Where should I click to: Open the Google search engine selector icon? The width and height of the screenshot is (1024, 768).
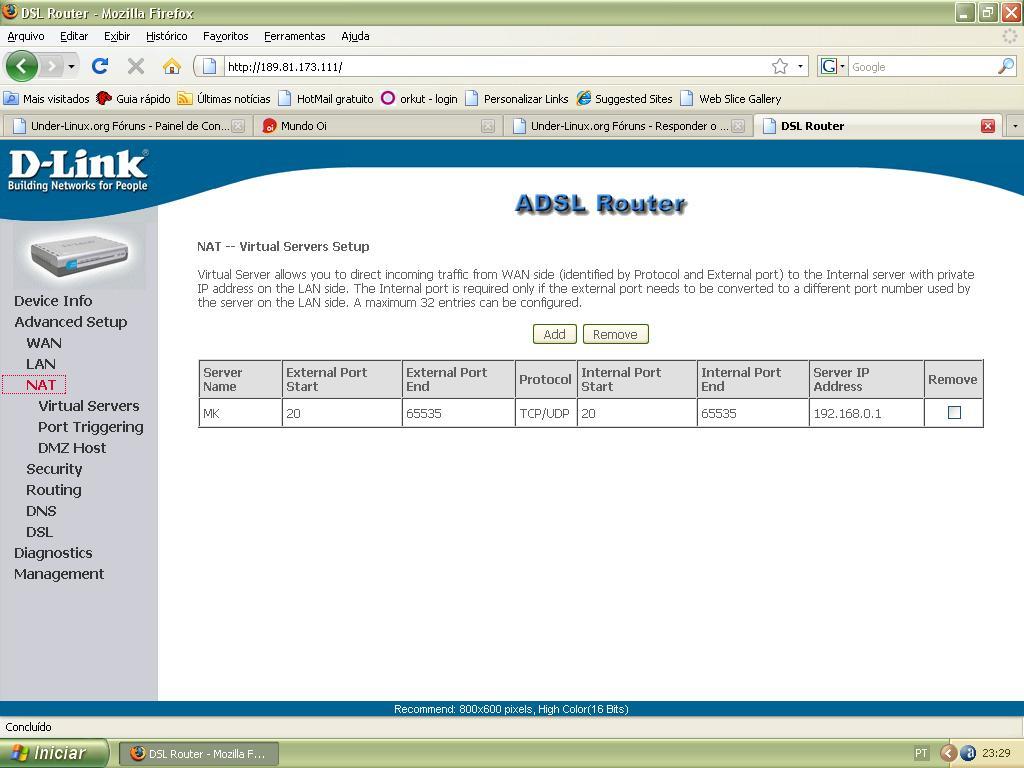832,66
